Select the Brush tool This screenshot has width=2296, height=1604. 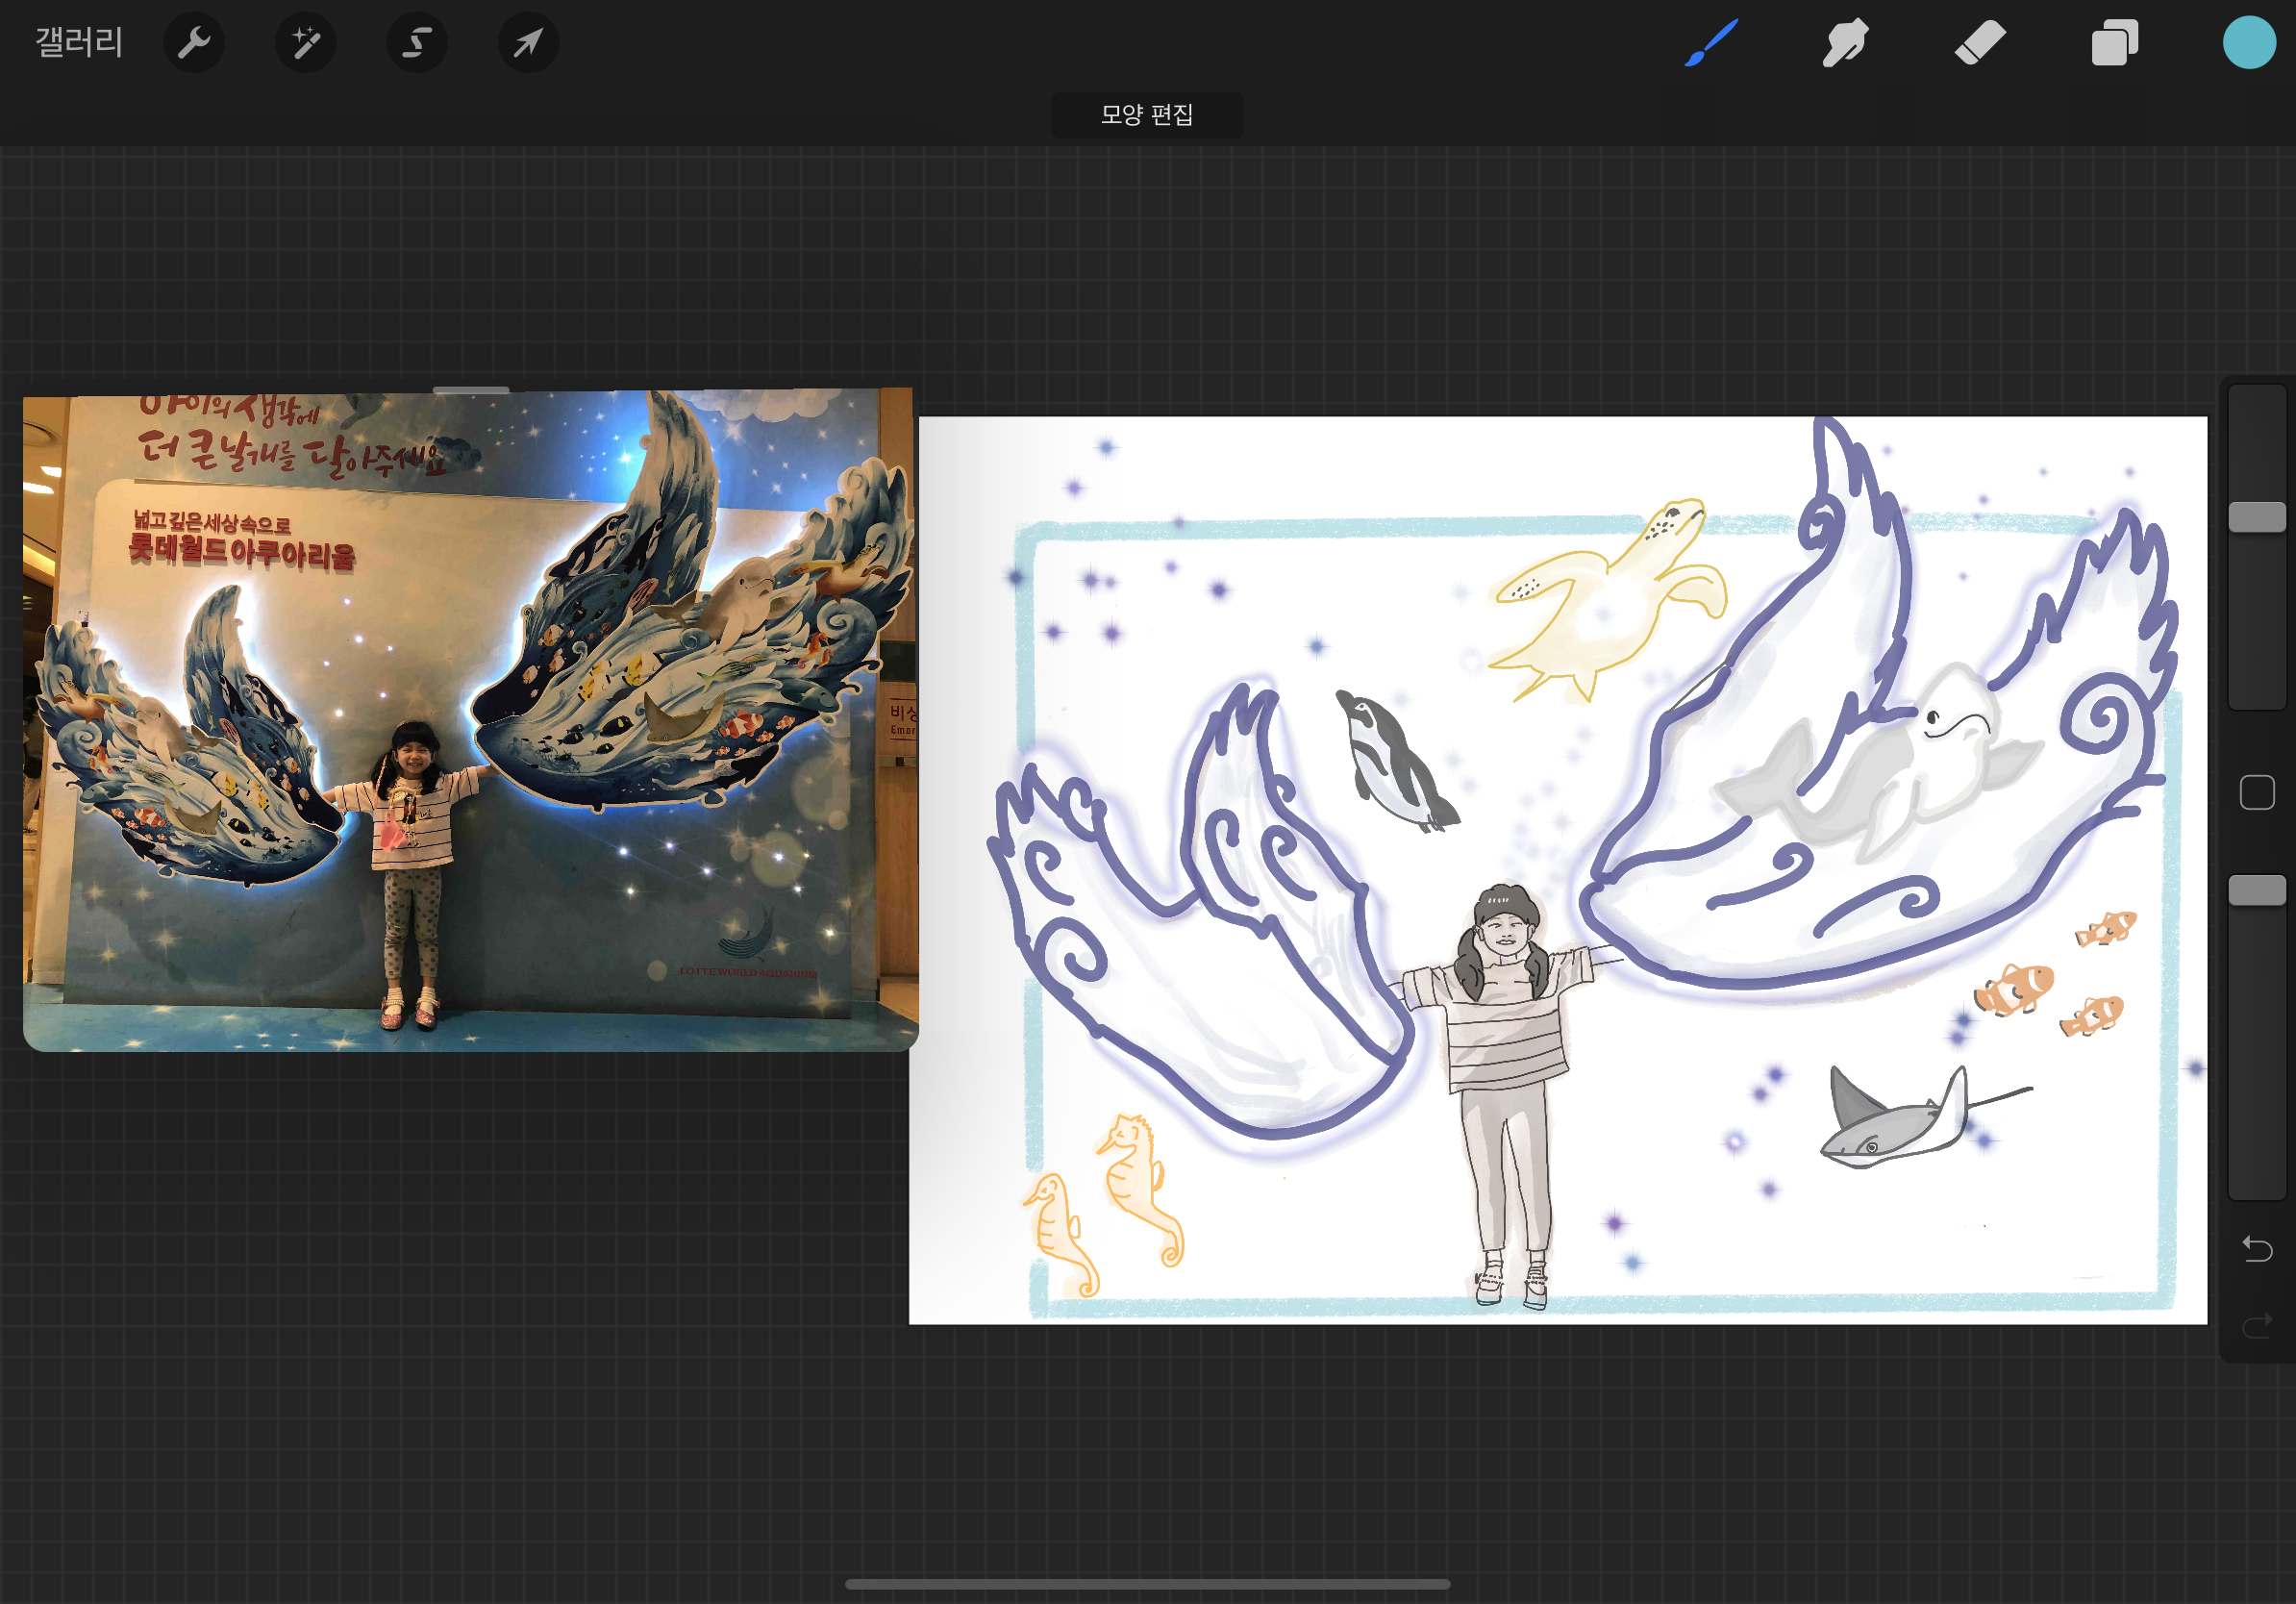(1711, 43)
